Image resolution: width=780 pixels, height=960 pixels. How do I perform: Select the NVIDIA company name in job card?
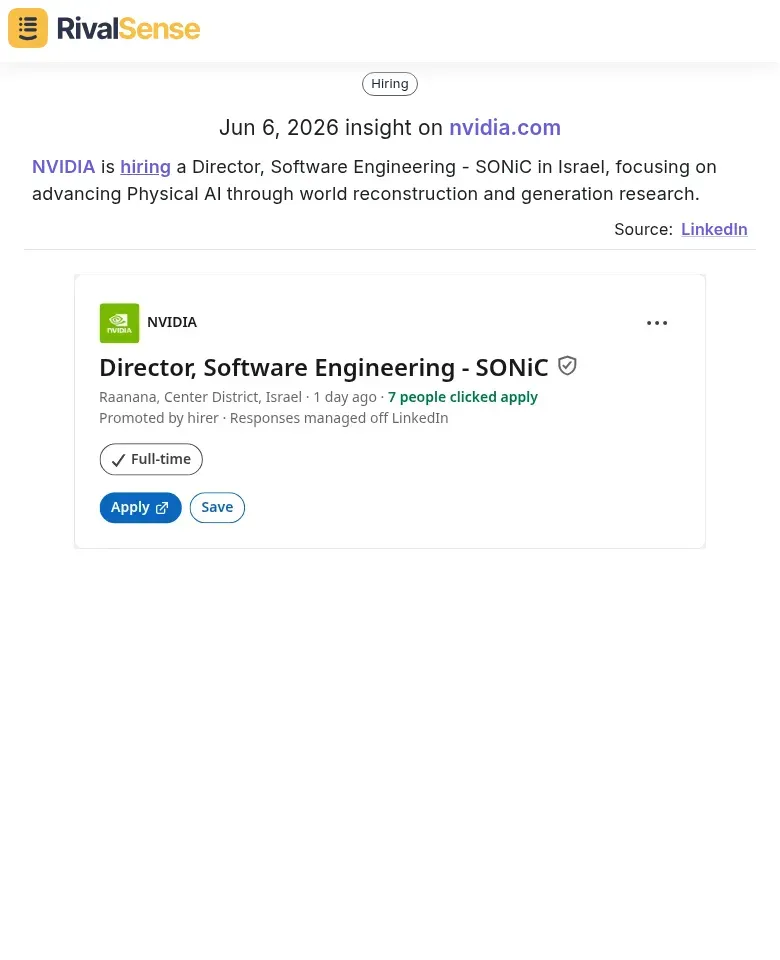[x=172, y=322]
